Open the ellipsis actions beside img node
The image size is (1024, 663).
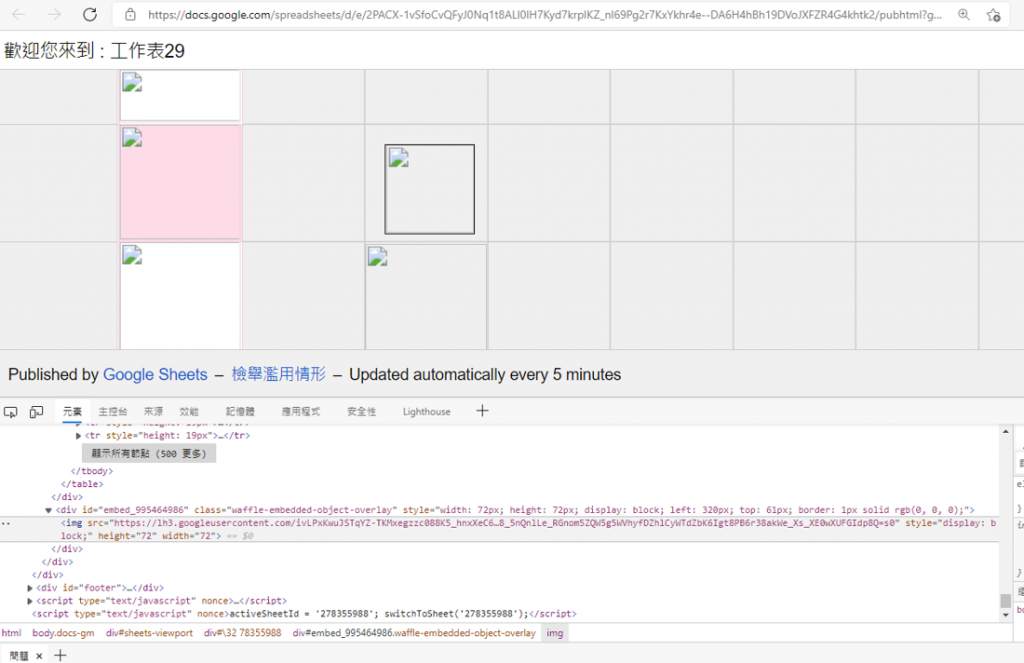click(x=6, y=523)
